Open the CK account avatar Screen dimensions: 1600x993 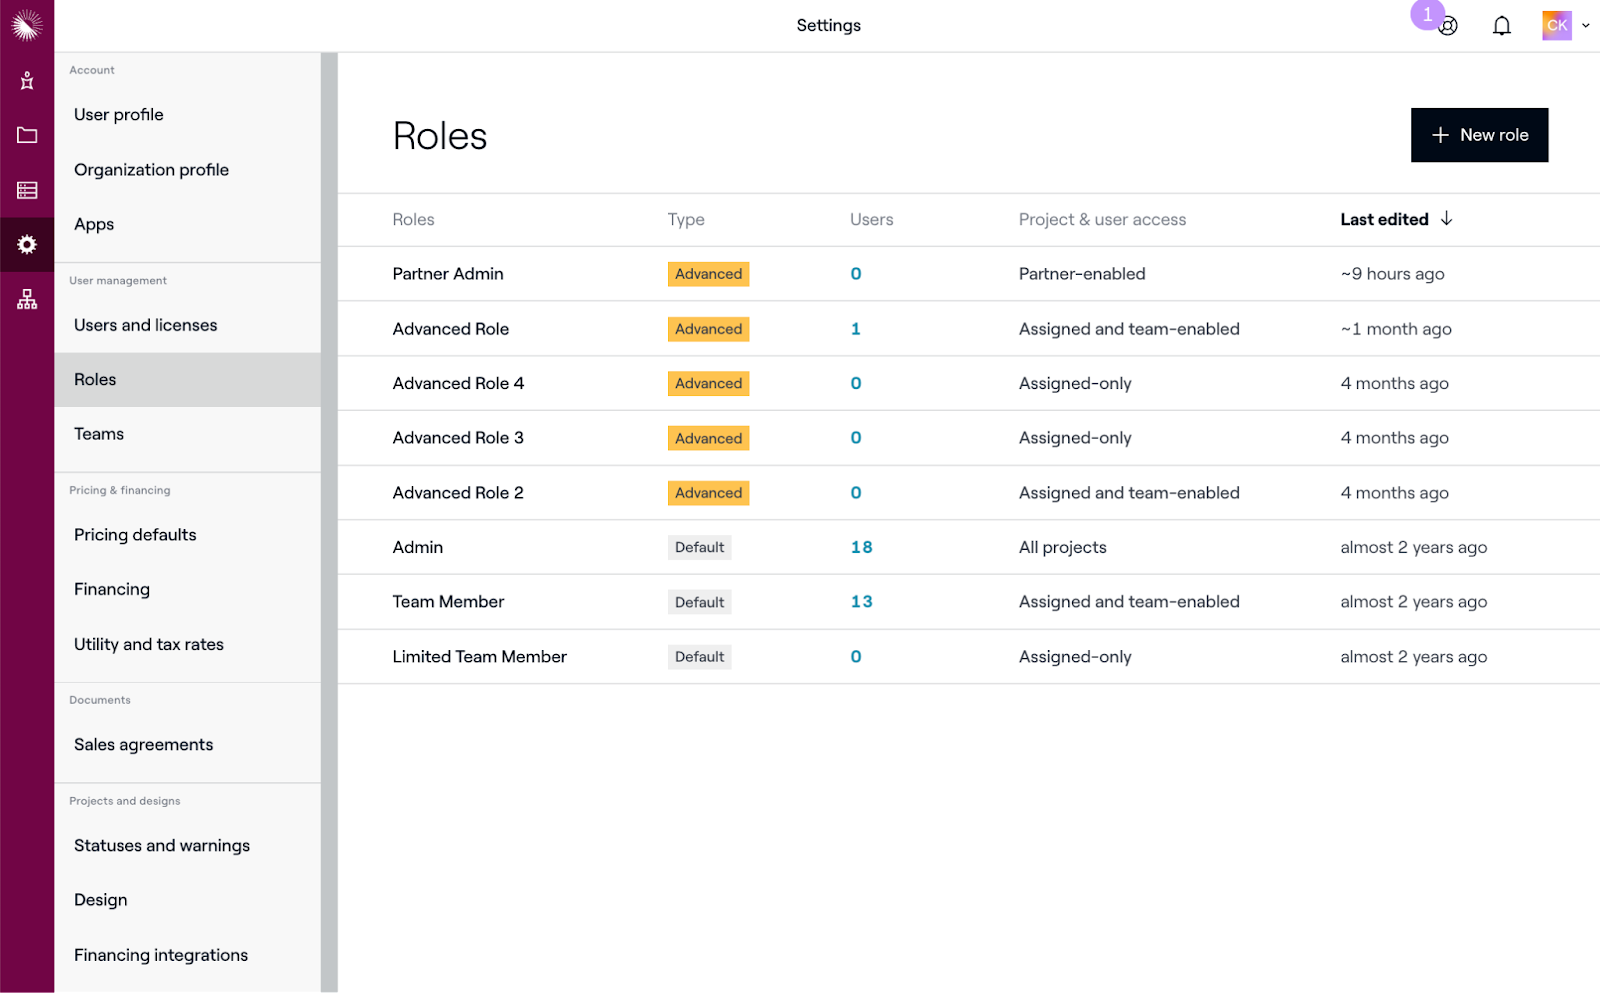coord(1555,24)
